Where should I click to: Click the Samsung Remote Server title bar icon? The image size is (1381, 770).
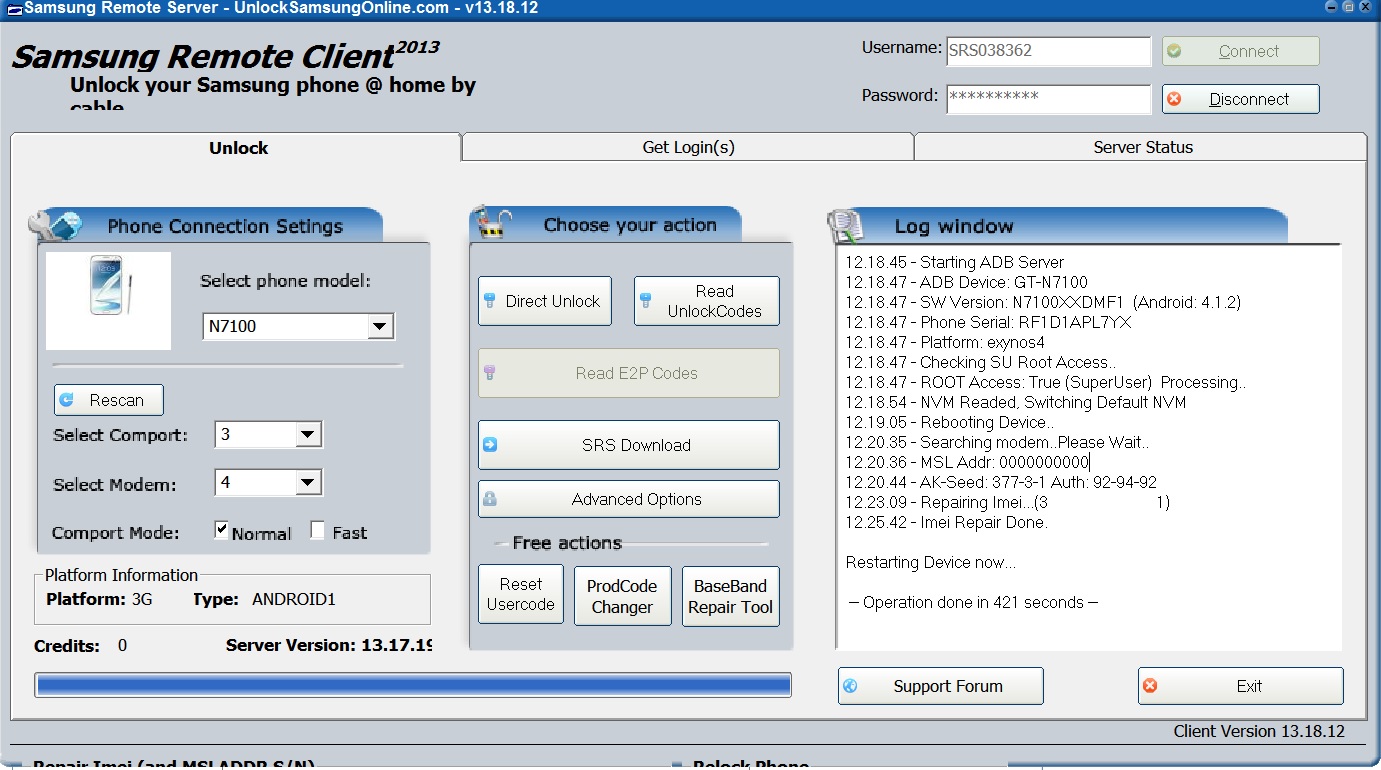coord(13,8)
